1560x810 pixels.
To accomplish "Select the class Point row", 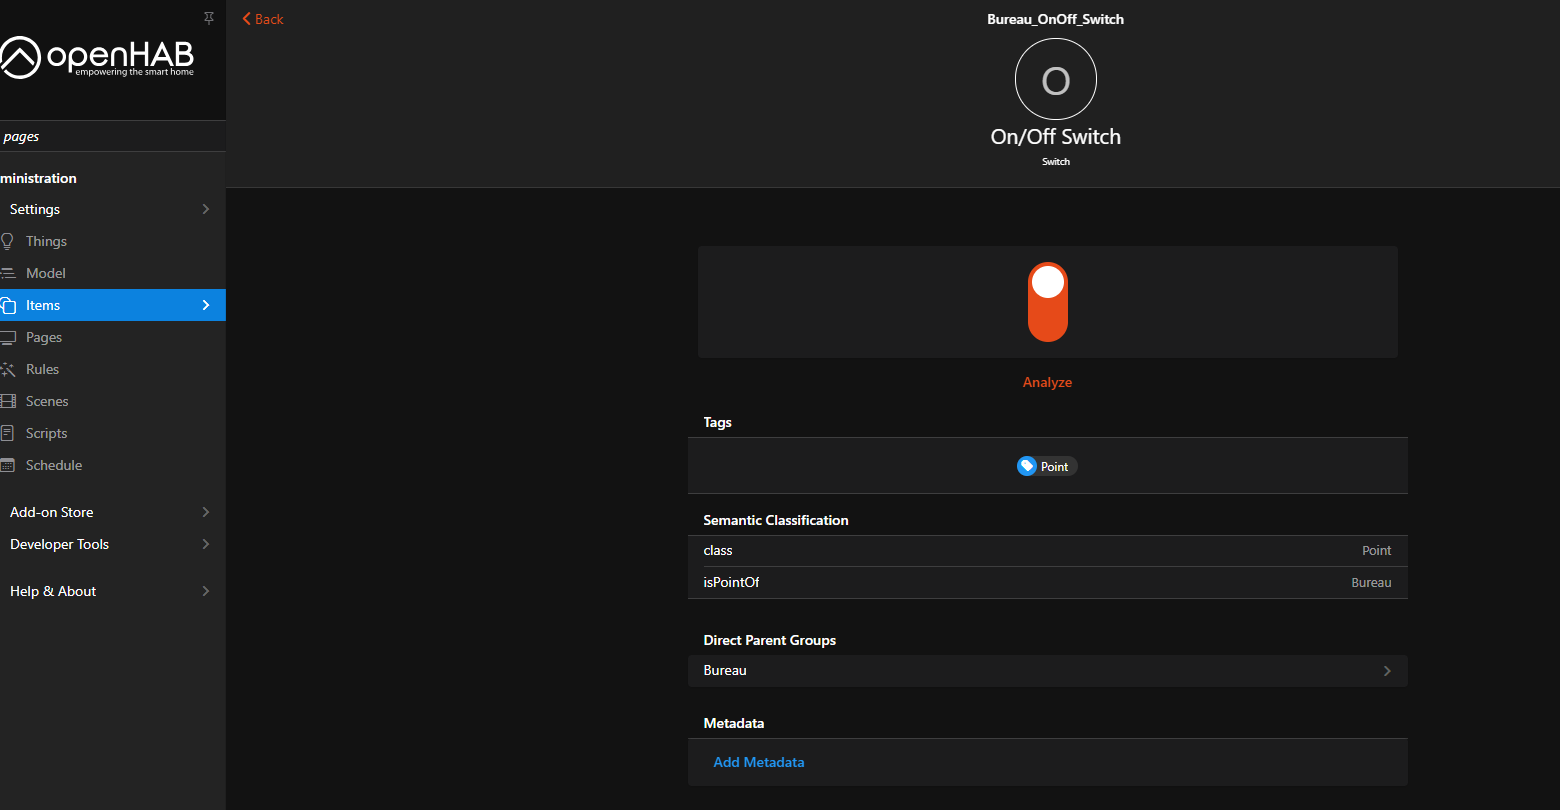I will [1047, 550].
